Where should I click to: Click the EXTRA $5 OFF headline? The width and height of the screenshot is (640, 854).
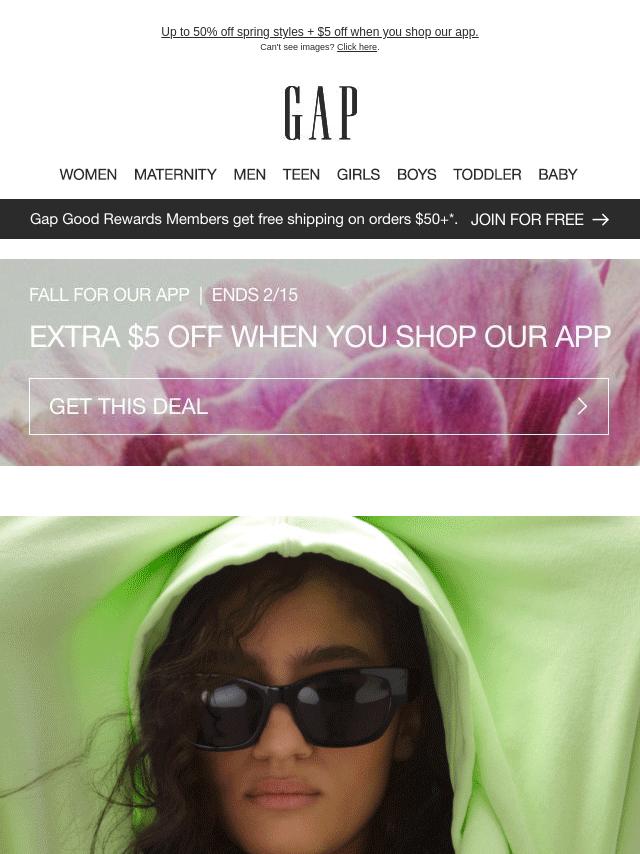(320, 336)
